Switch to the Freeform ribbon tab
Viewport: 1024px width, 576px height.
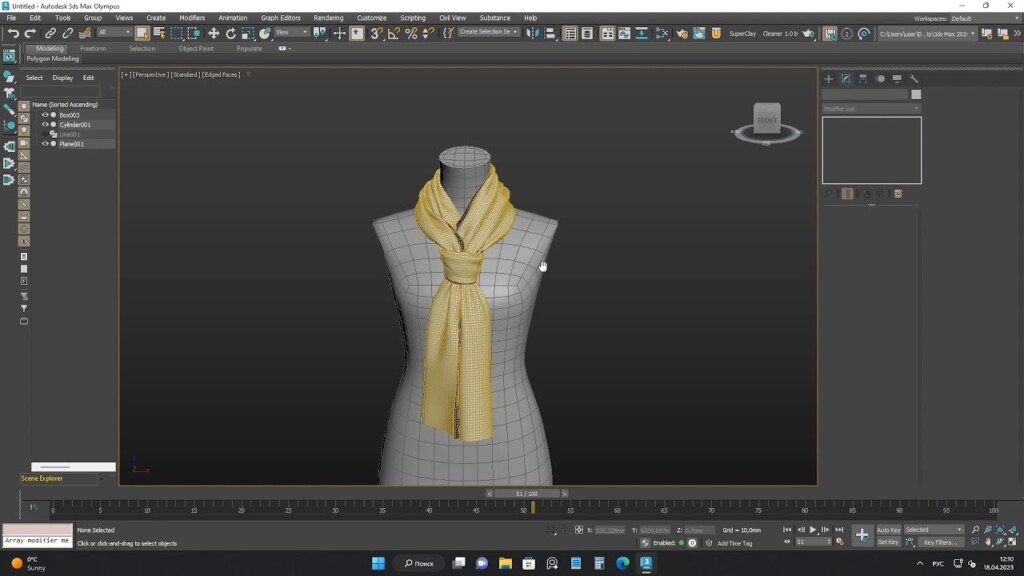click(95, 47)
